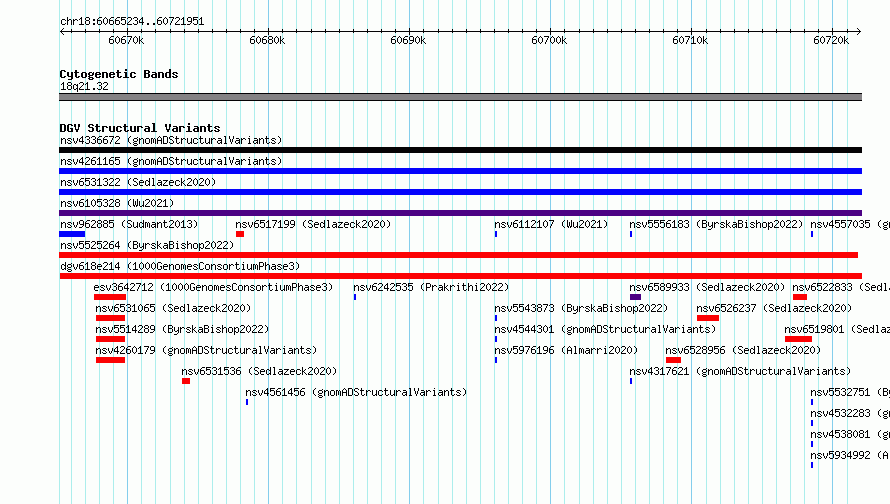Image resolution: width=890 pixels, height=504 pixels.
Task: Open nsv6531065 (Sedlazeck2020) label
Action: coord(173,308)
